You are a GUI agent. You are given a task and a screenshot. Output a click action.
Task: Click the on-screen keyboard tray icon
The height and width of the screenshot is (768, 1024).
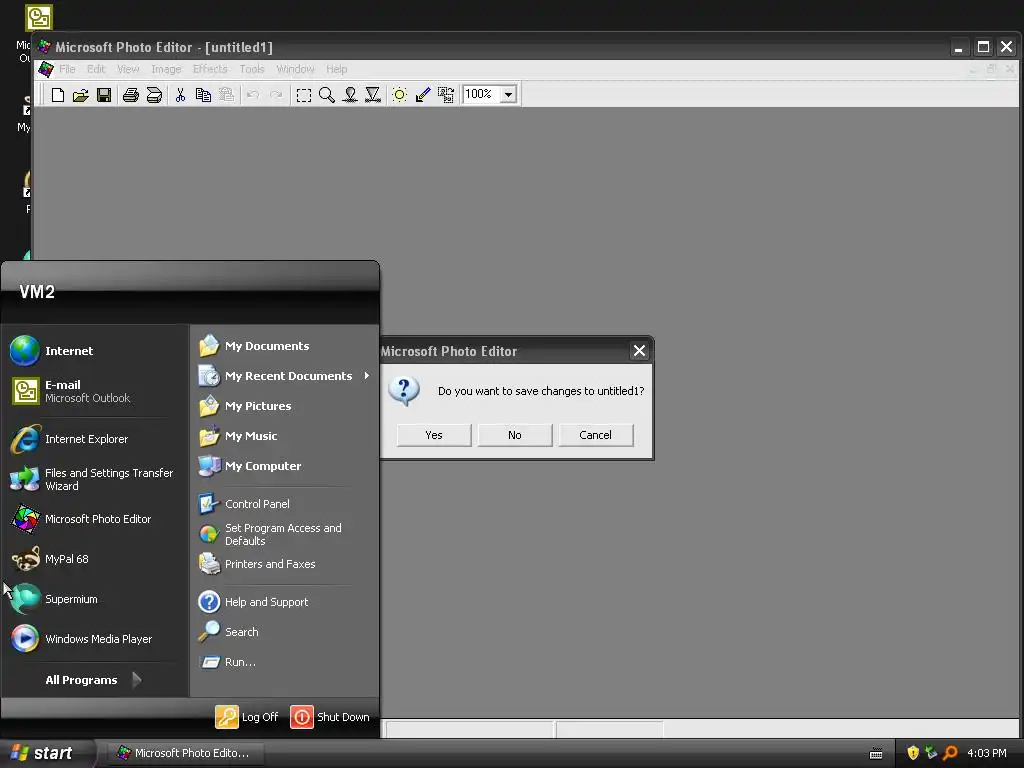pos(876,754)
